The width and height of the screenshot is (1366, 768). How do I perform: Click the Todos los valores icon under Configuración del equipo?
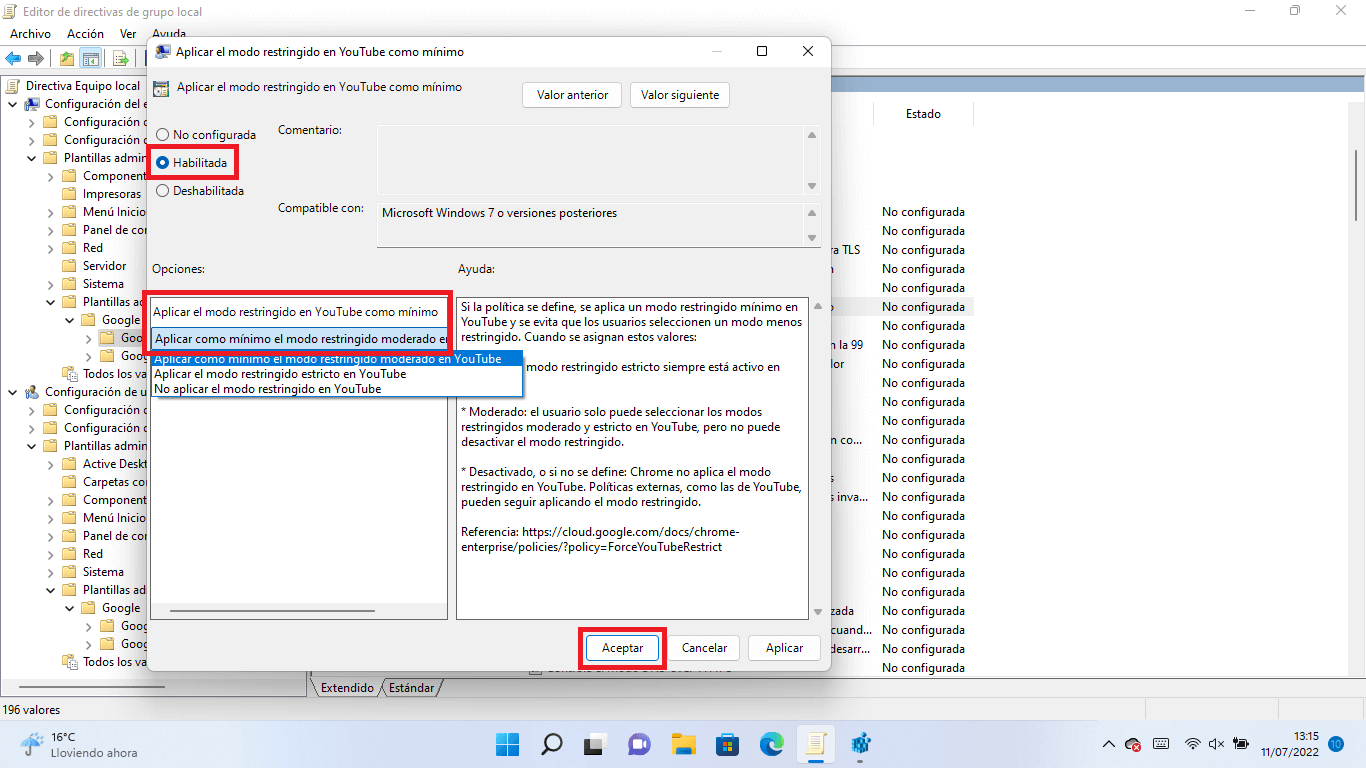click(70, 374)
